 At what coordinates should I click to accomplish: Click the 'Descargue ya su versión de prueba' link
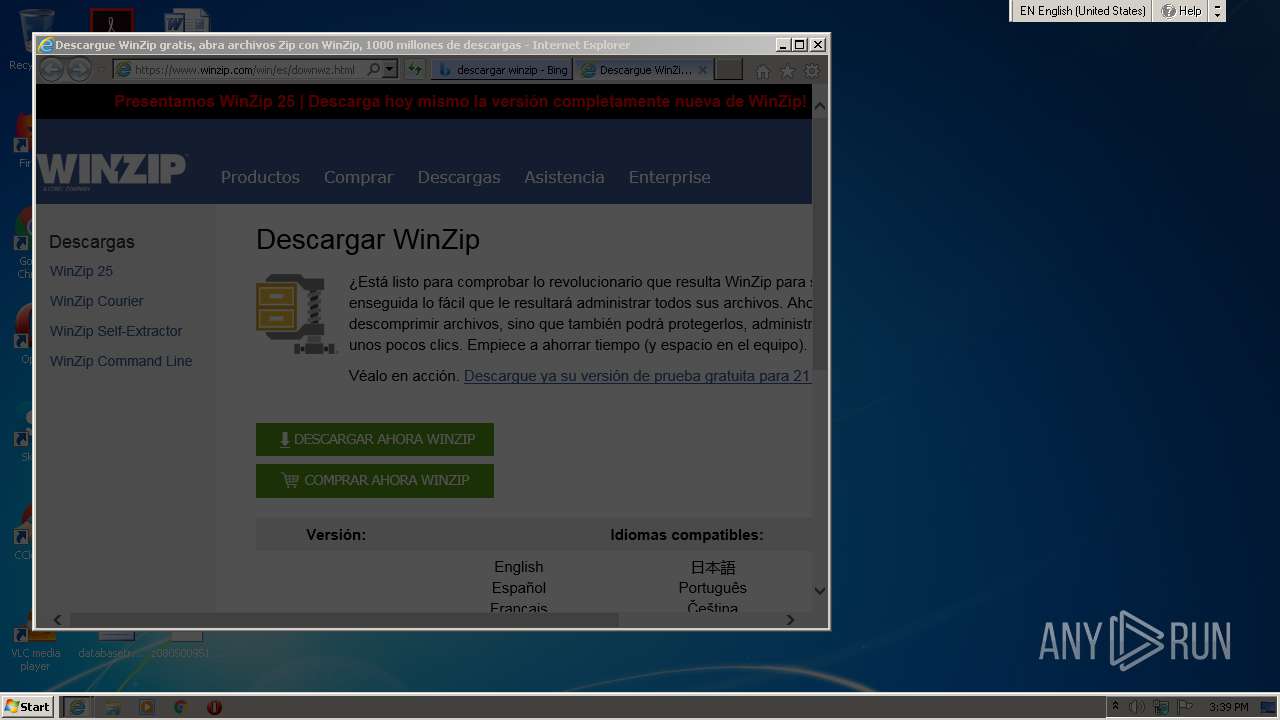coord(638,376)
